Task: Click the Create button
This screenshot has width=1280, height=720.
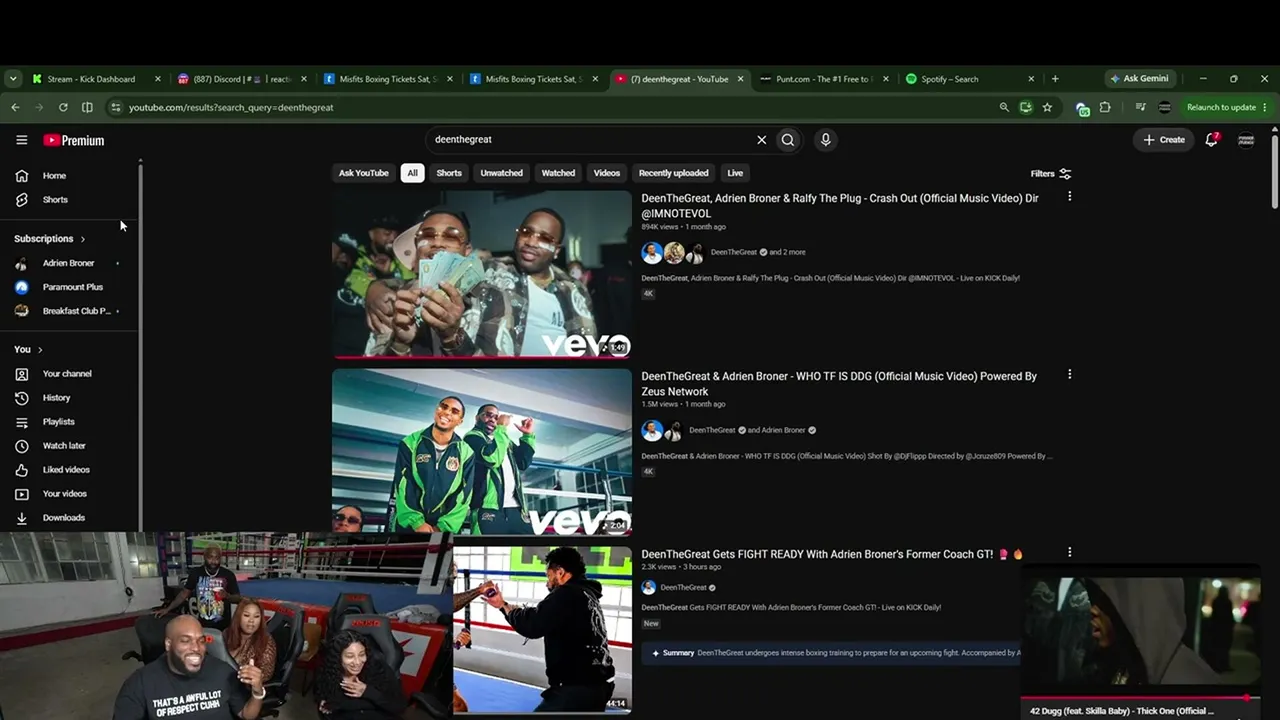Action: click(x=1164, y=140)
